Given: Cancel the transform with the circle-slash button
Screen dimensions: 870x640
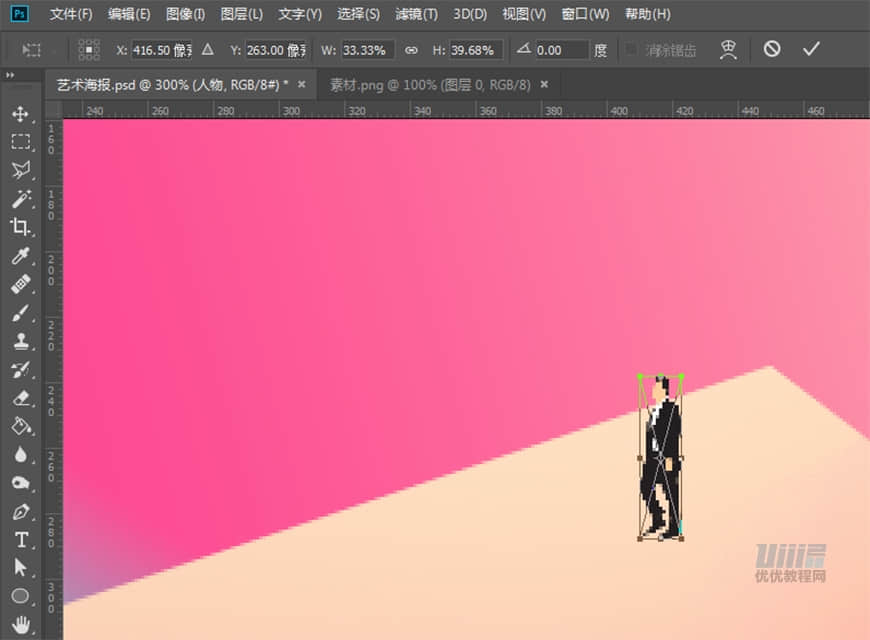Looking at the screenshot, I should [772, 49].
